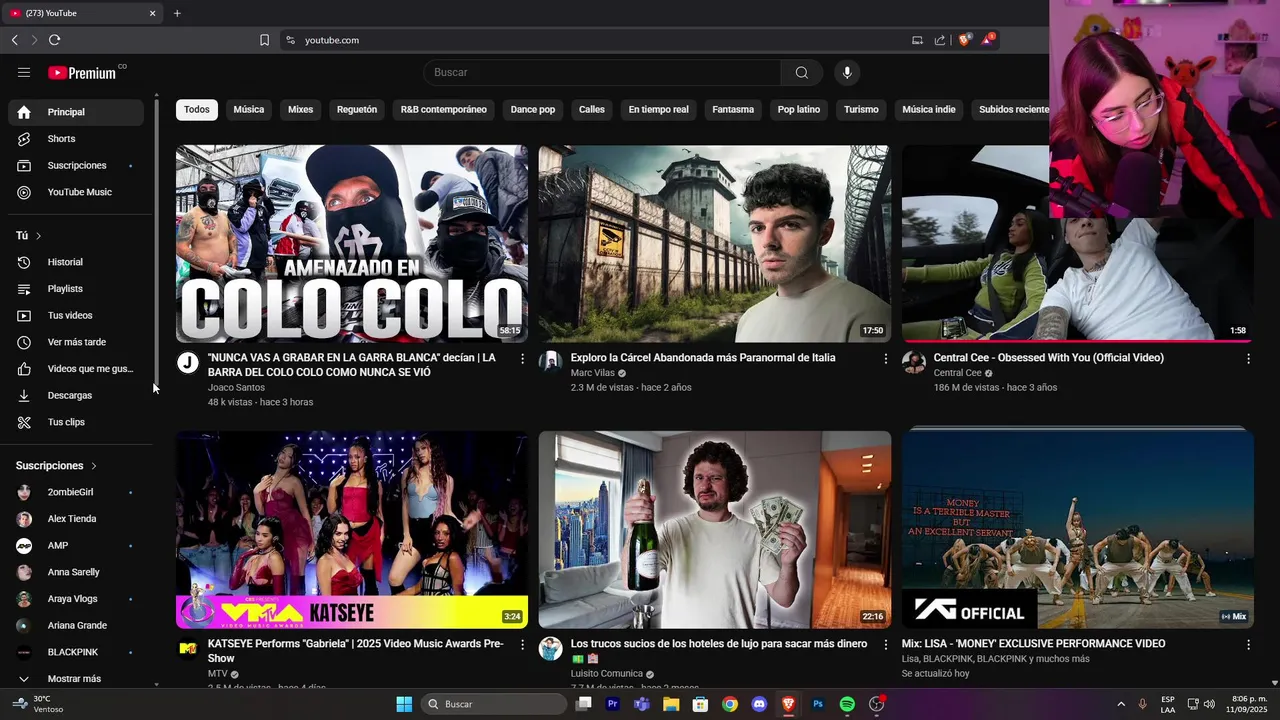Open Premiere Pro from the taskbar
Image resolution: width=1280 pixels, height=720 pixels.
[613, 704]
